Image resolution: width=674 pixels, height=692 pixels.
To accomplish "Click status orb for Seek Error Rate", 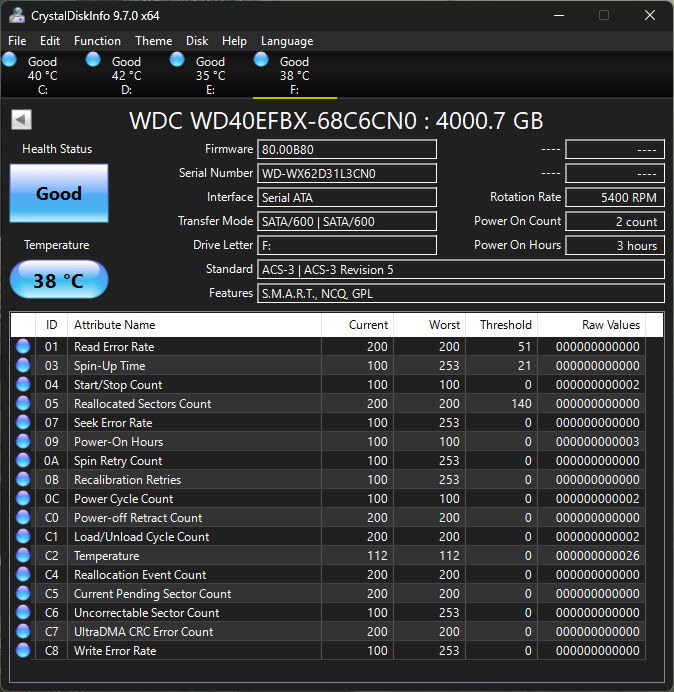I will (x=23, y=422).
